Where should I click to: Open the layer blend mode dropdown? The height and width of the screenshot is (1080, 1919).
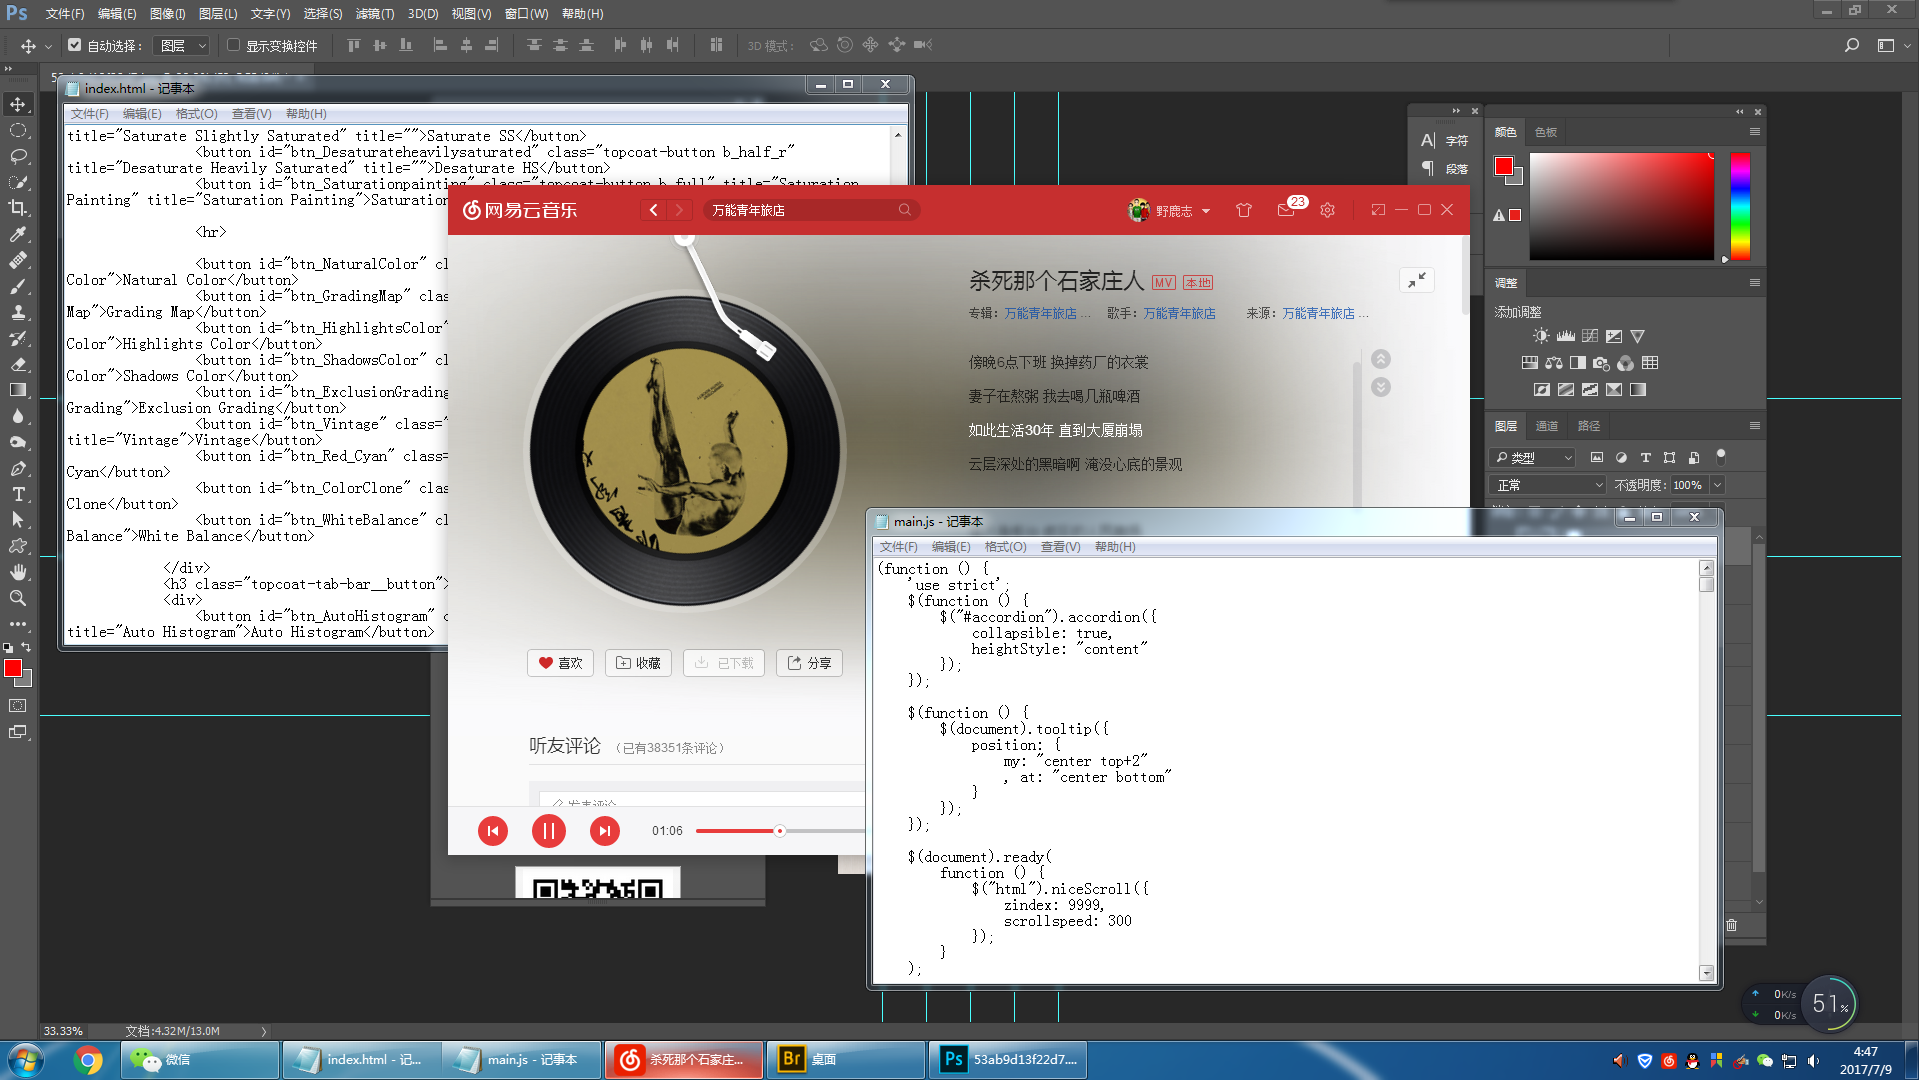[x=1549, y=485]
